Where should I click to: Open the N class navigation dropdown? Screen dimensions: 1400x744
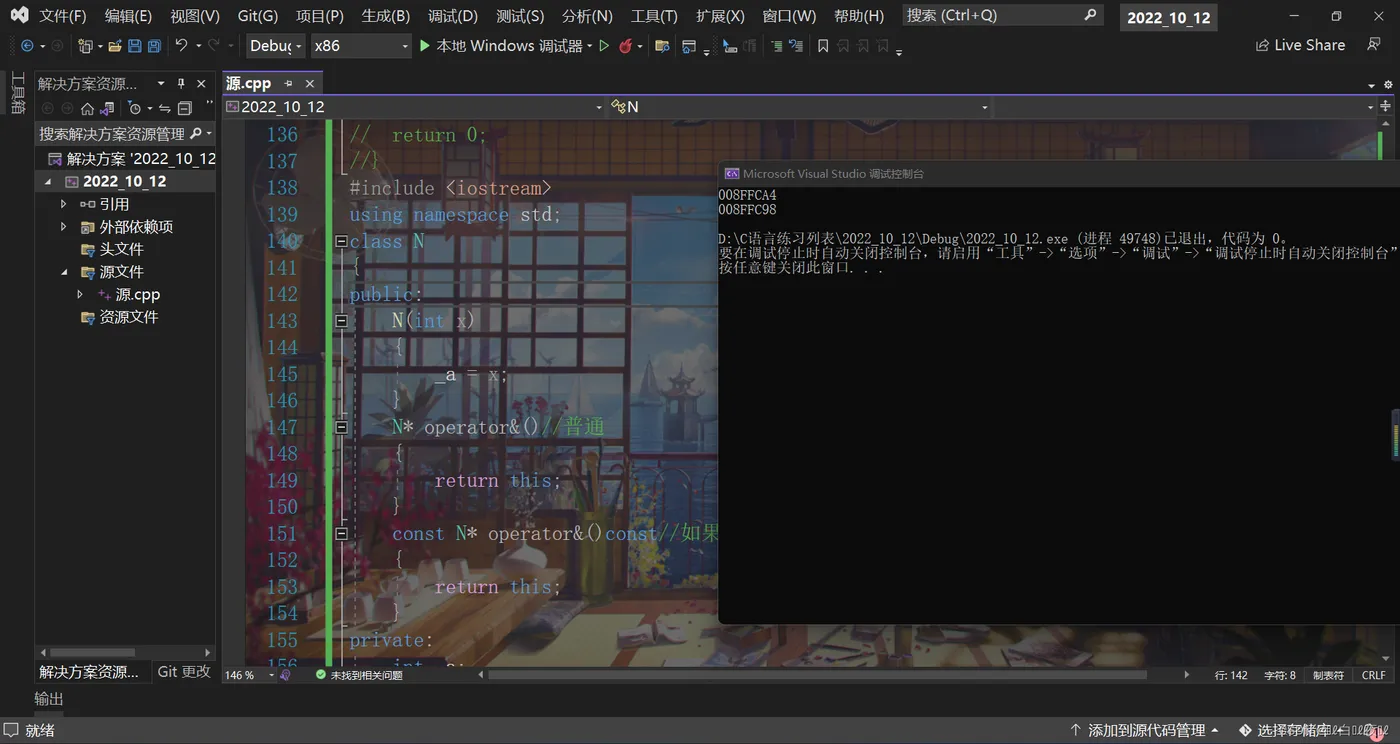click(799, 107)
